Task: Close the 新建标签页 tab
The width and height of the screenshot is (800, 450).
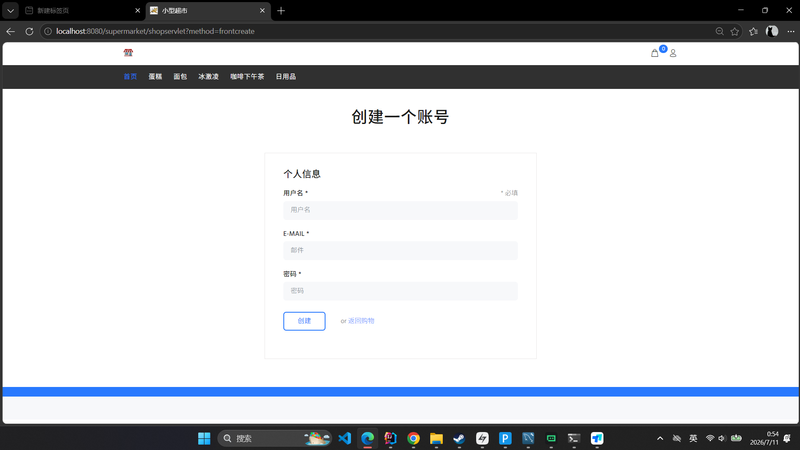Action: pos(137,11)
